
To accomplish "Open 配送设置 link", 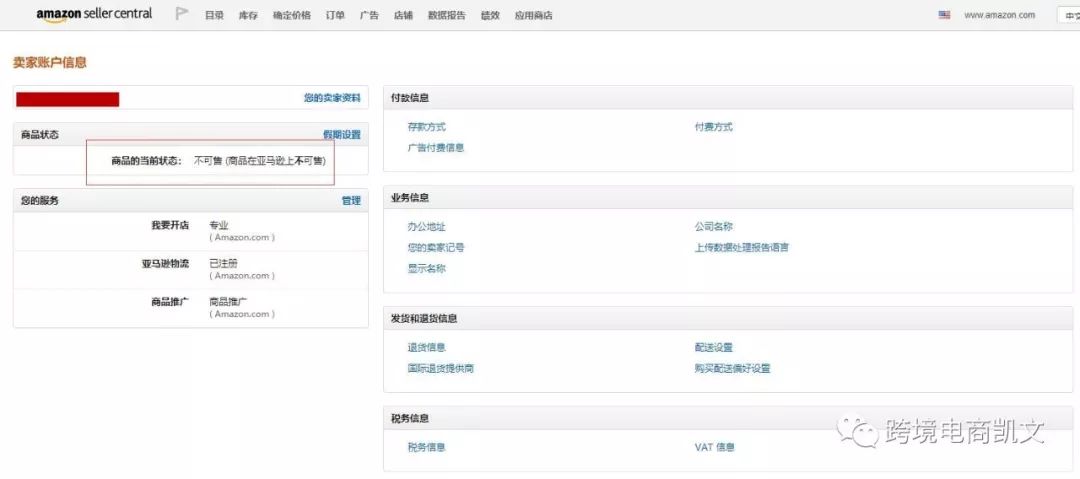I will [714, 347].
